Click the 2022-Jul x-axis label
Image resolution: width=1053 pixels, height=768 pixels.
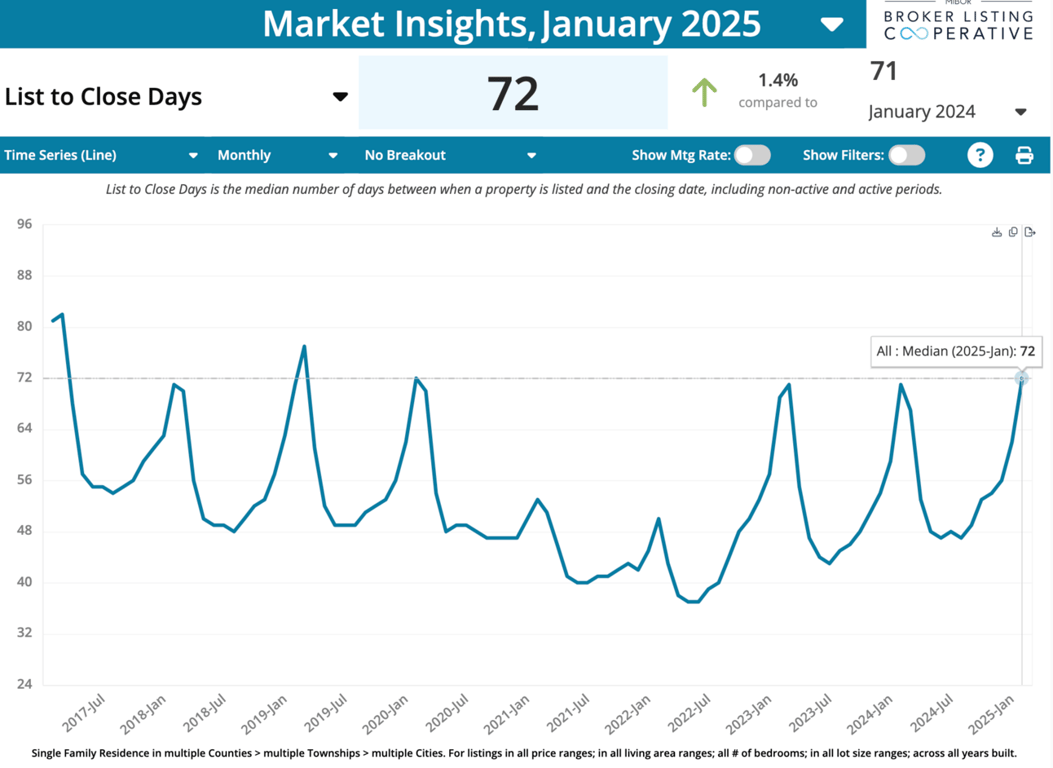689,714
